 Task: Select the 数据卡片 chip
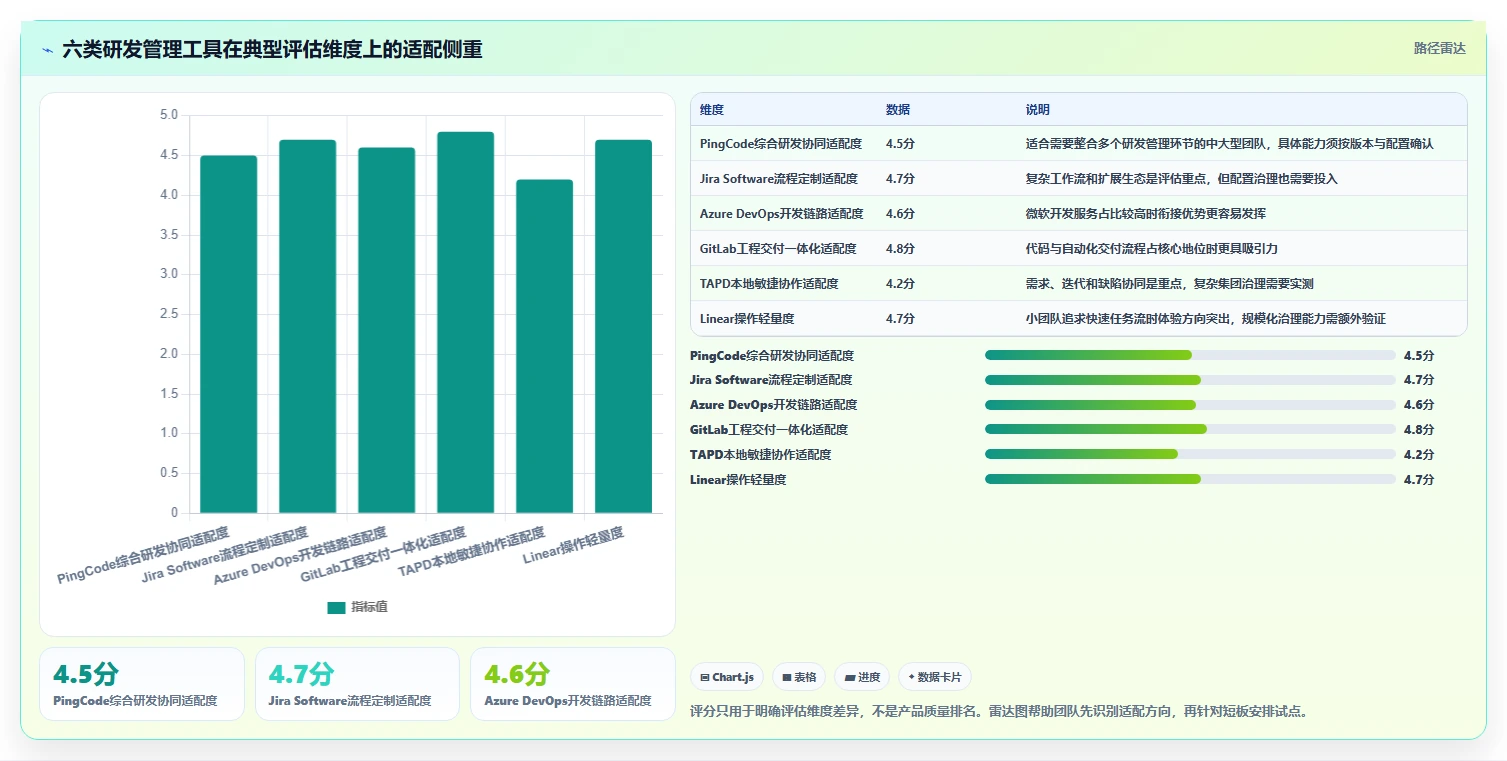point(935,677)
